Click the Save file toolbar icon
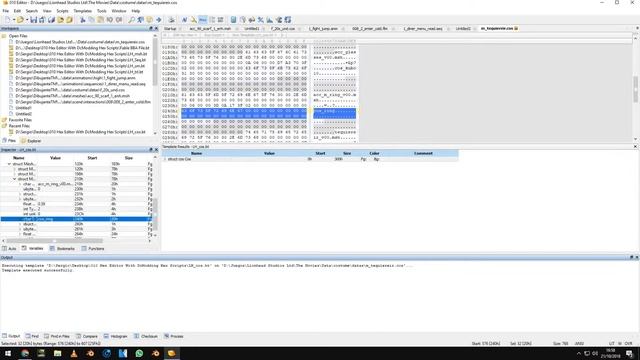The width and height of the screenshot is (640, 360). pos(33,20)
